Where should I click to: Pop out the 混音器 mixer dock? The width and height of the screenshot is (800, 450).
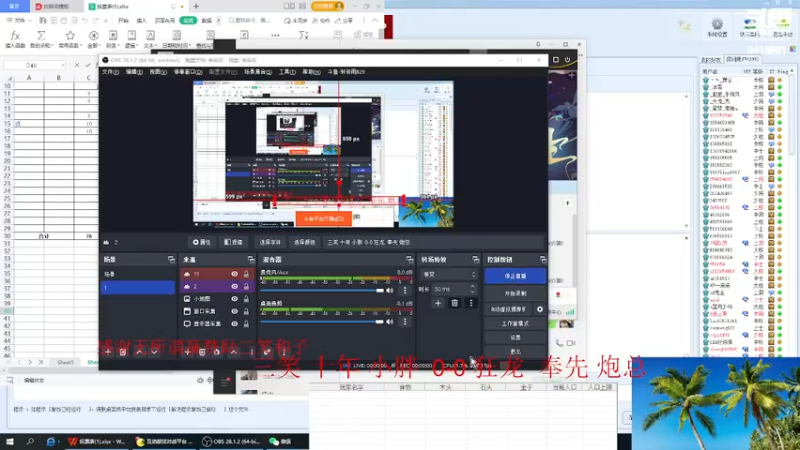click(409, 260)
